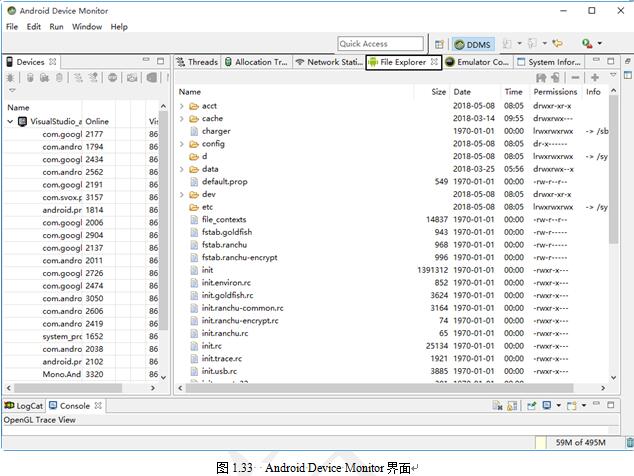
Task: Expand the data folder
Action: pyautogui.click(x=182, y=169)
